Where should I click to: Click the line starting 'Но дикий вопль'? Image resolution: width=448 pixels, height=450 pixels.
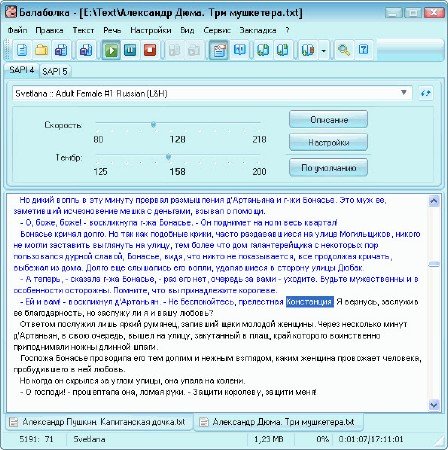click(x=203, y=200)
